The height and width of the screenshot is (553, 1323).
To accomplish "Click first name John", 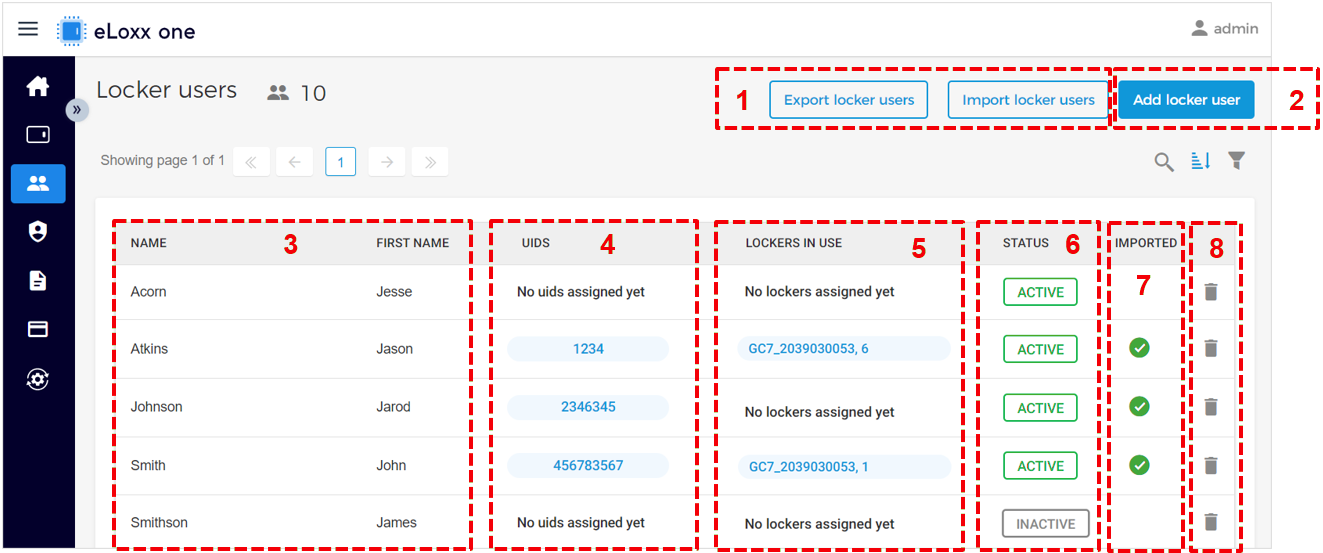I will pyautogui.click(x=392, y=465).
